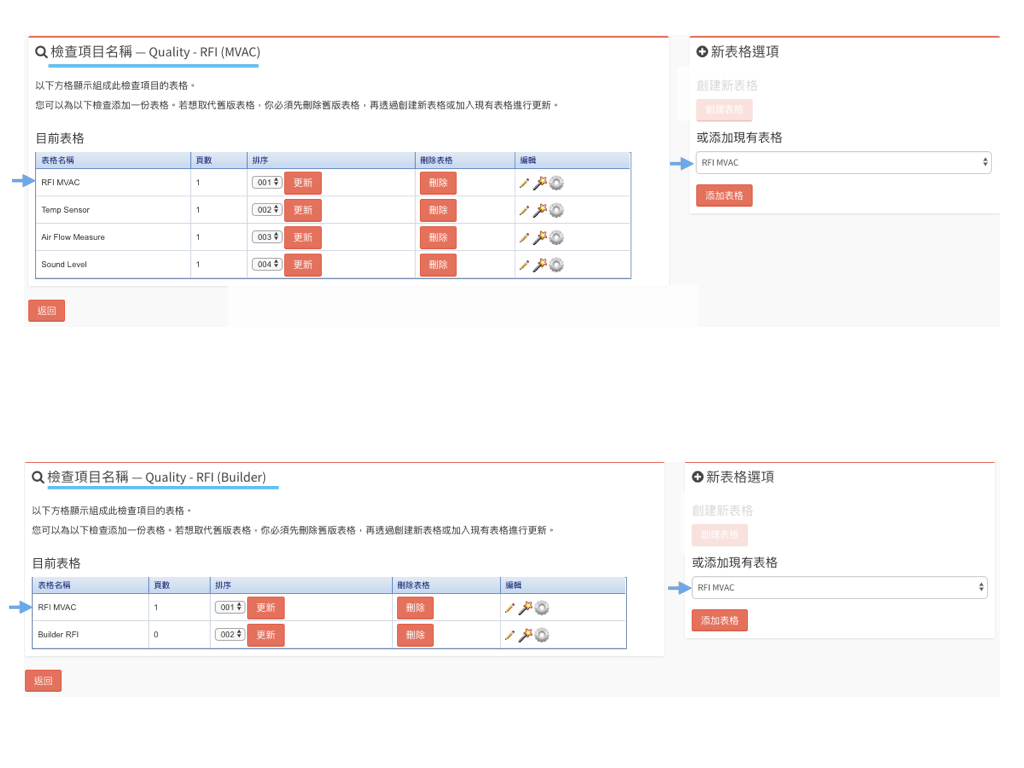
Task: Click page count '0' in Builder RFI row
Action: coord(156,635)
